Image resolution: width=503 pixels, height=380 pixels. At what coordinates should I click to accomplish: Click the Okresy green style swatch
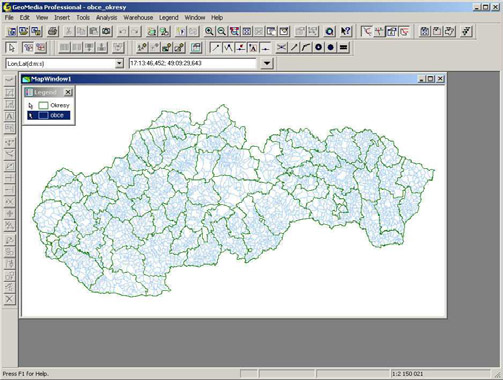43,106
